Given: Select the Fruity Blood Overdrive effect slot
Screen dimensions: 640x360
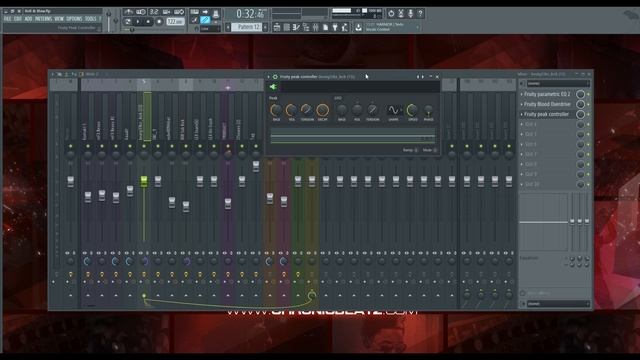Looking at the screenshot, I should pyautogui.click(x=547, y=104).
